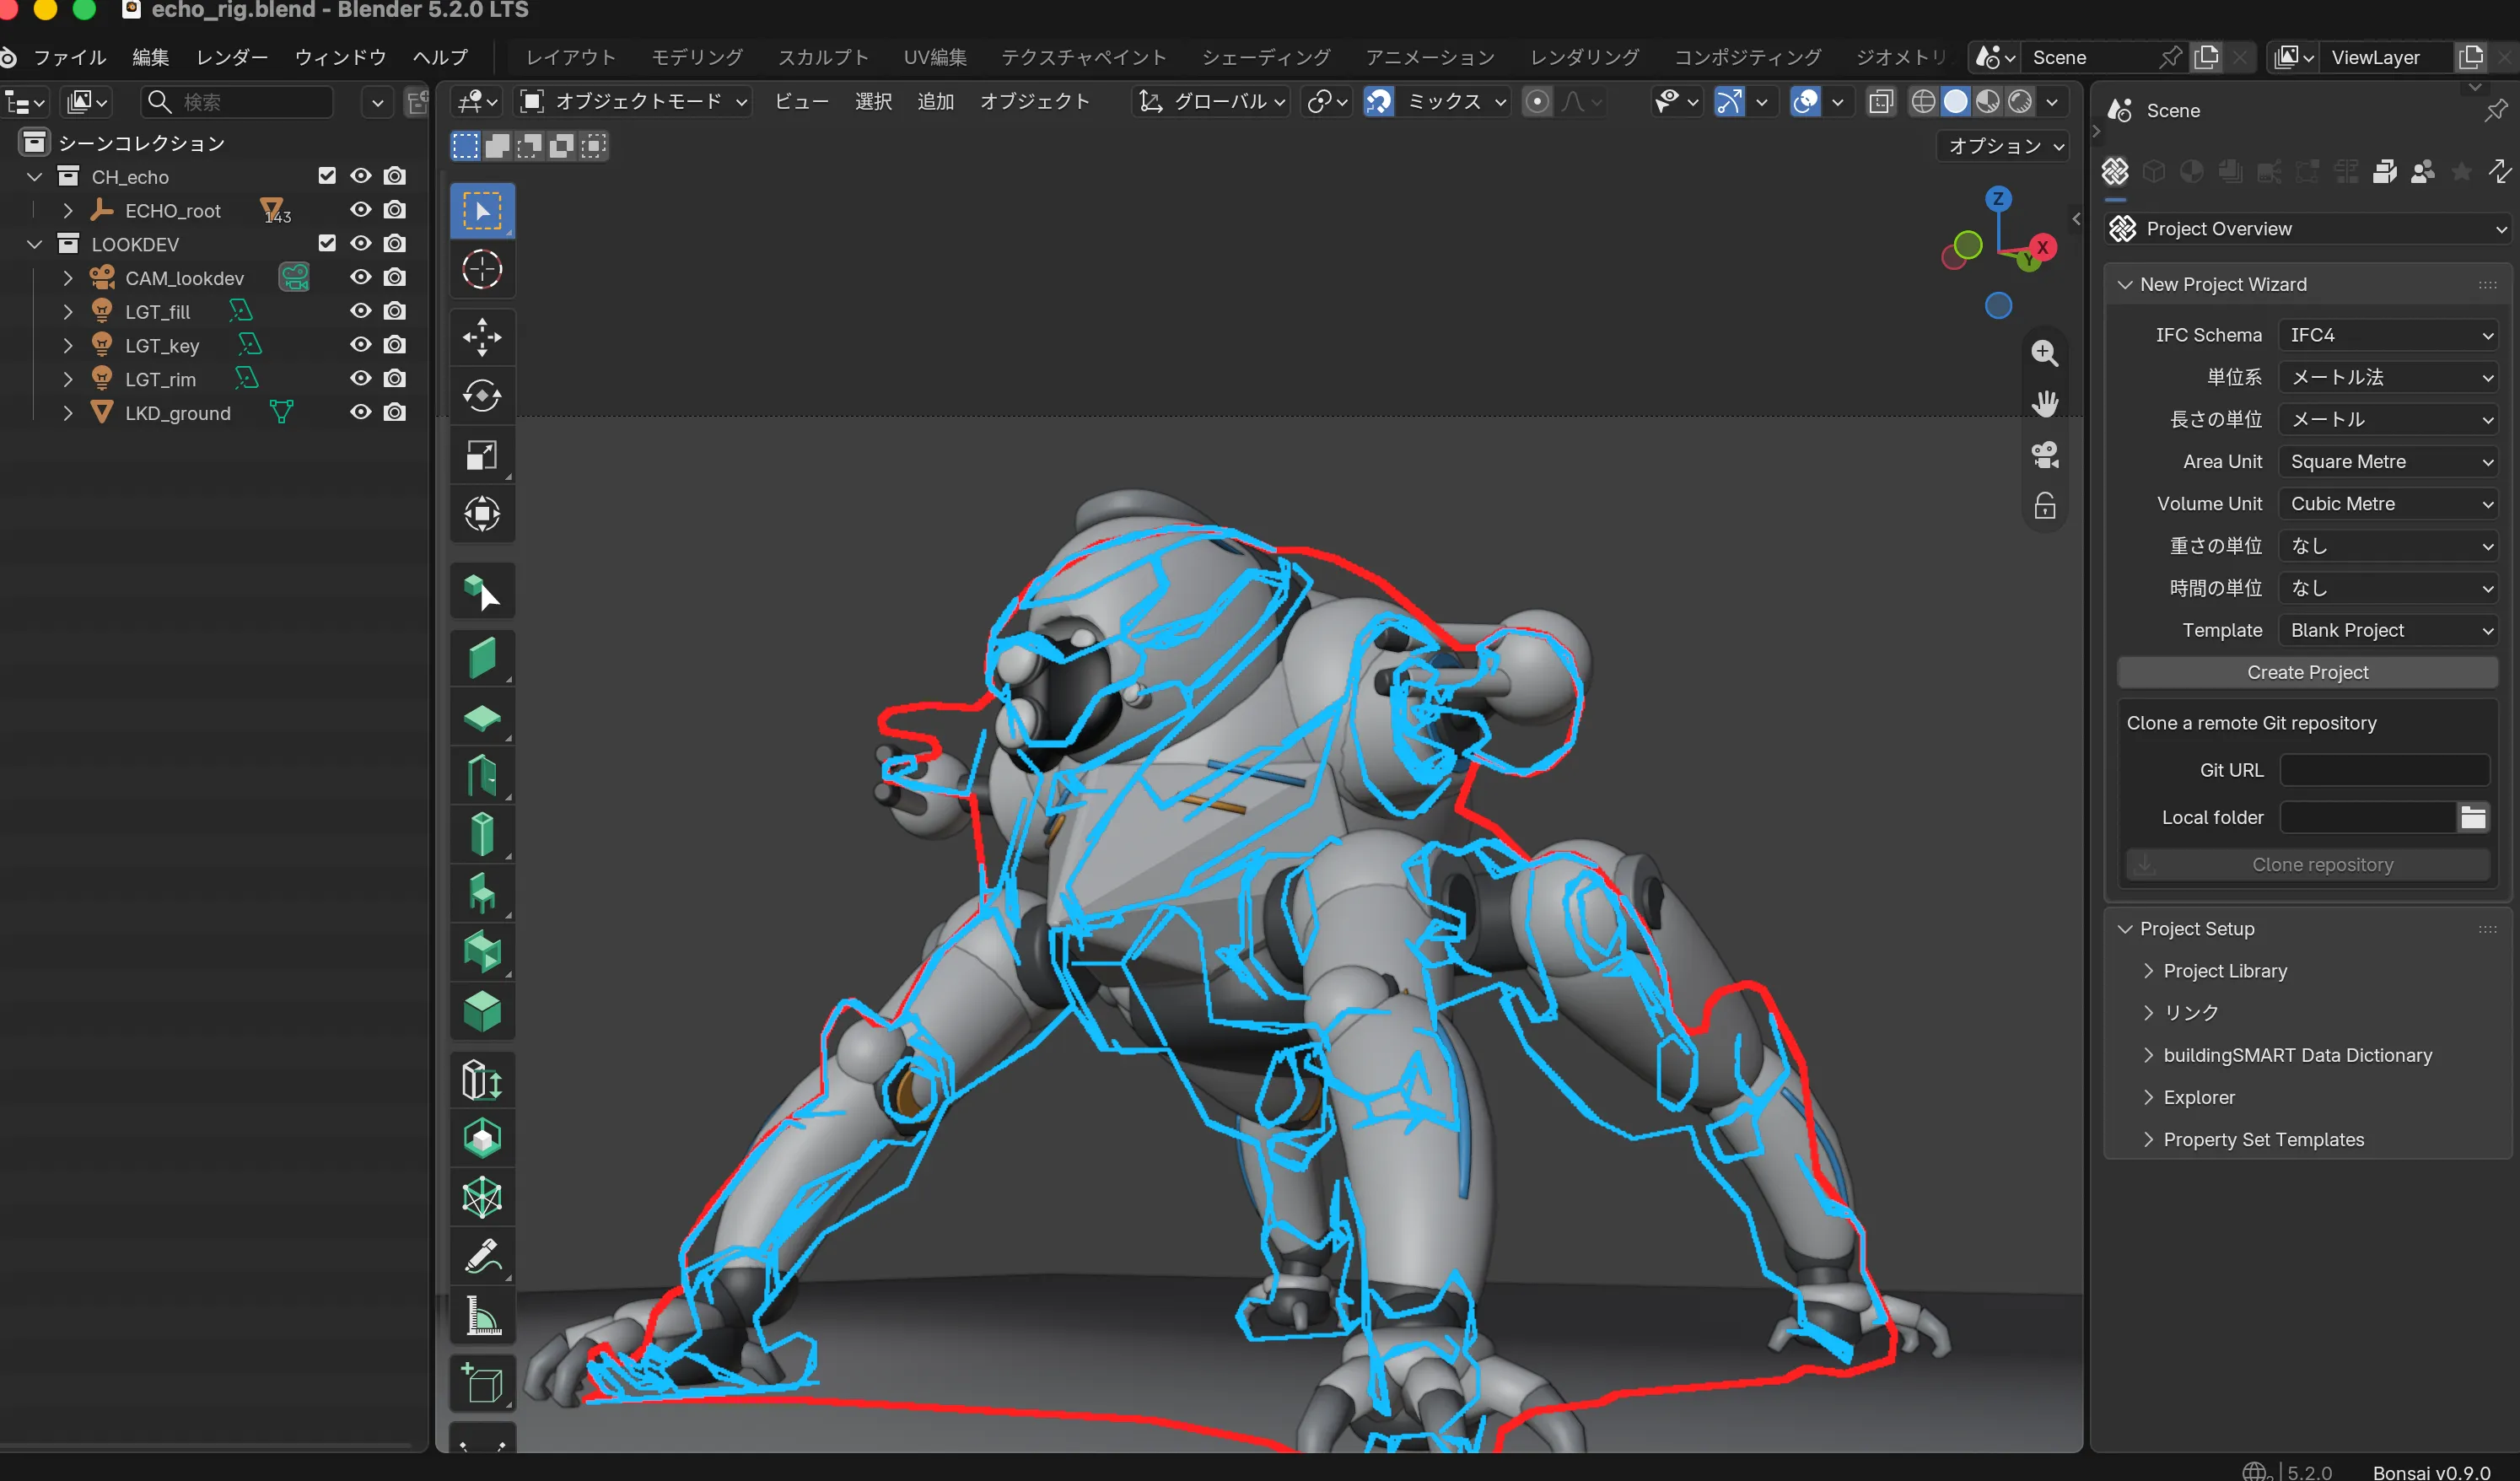Toggle snapping magnet button
Viewport: 2520px width, 1481px height.
click(x=1378, y=101)
